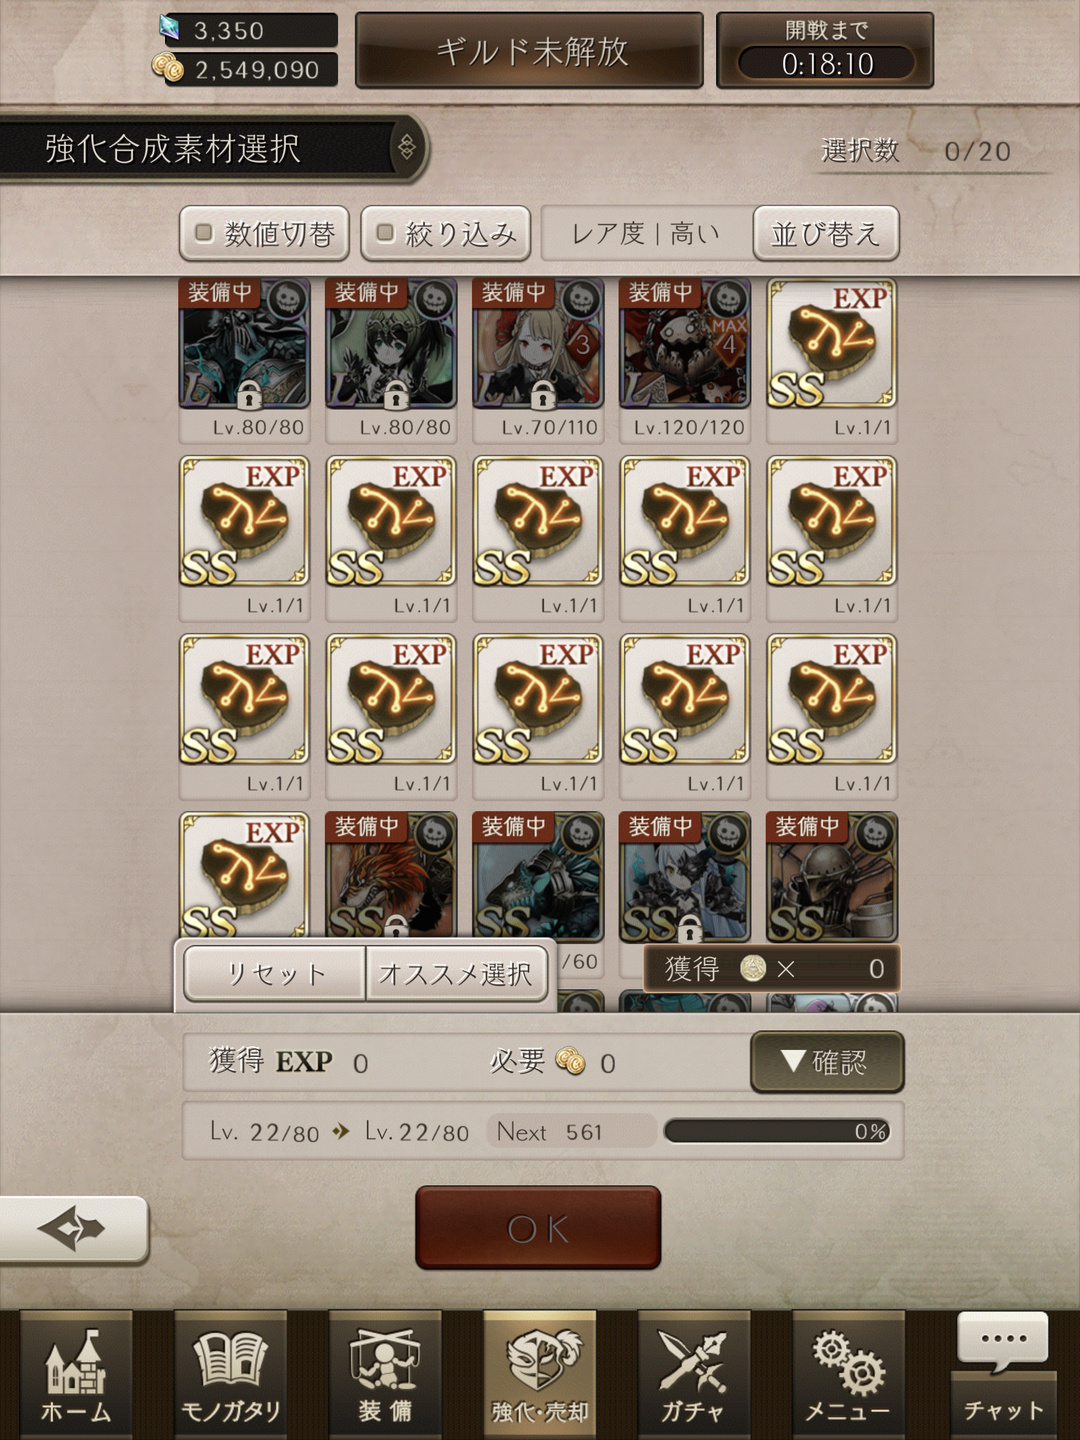
Task: Open メニュー gears icon
Action: coord(848,1375)
